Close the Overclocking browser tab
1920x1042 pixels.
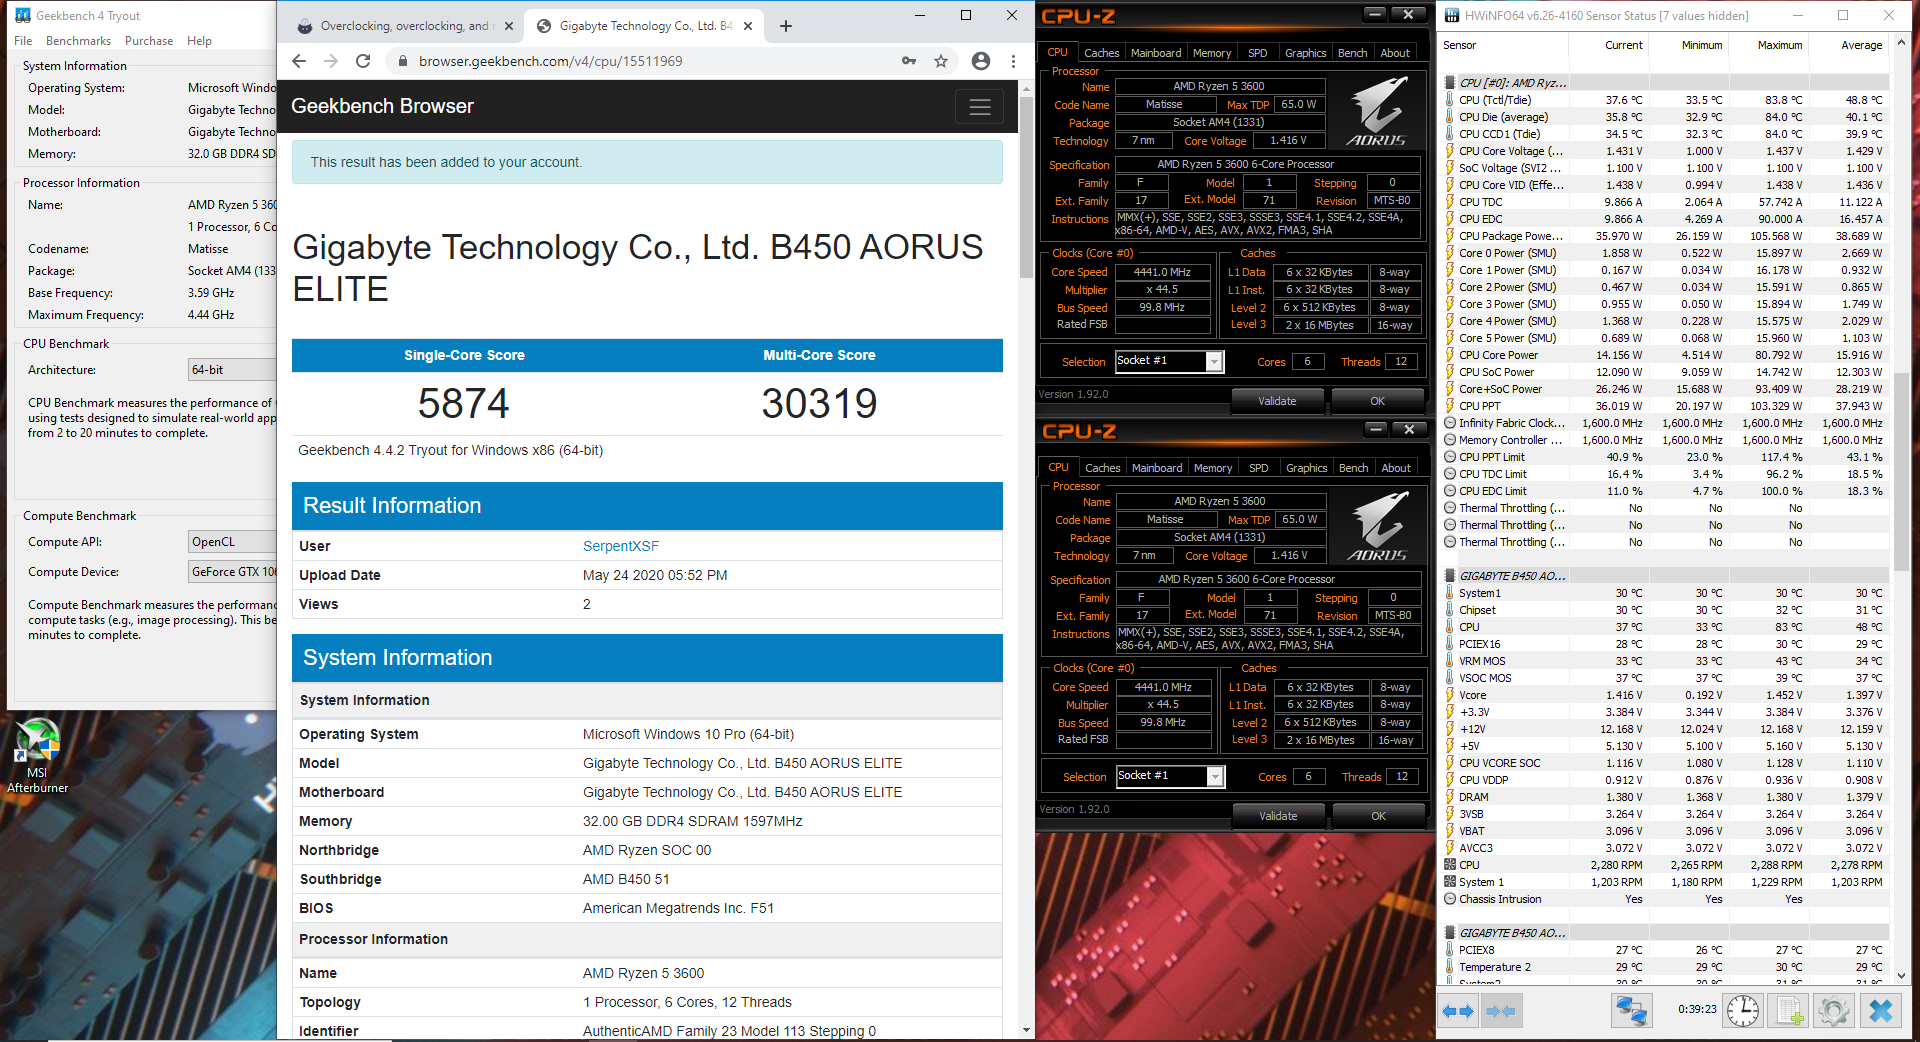(508, 26)
